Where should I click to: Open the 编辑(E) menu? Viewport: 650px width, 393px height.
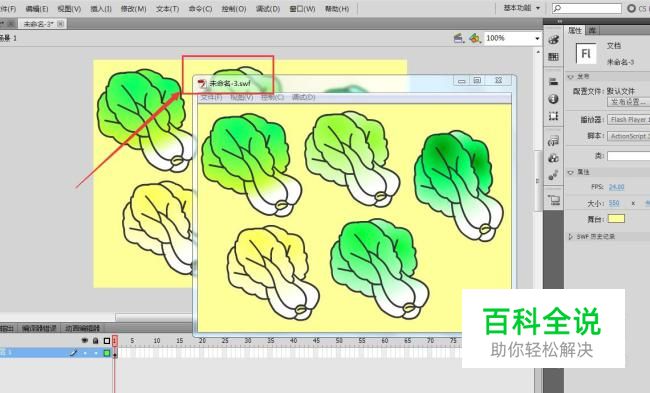(36, 9)
